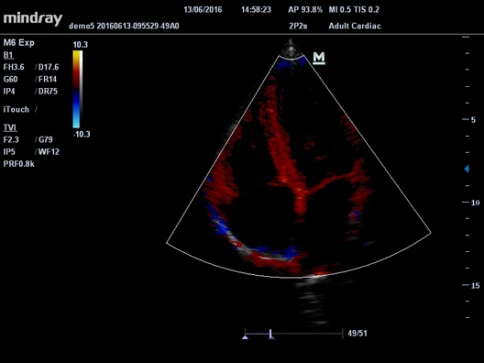Click the WF12 wall filter parameter

pos(49,152)
